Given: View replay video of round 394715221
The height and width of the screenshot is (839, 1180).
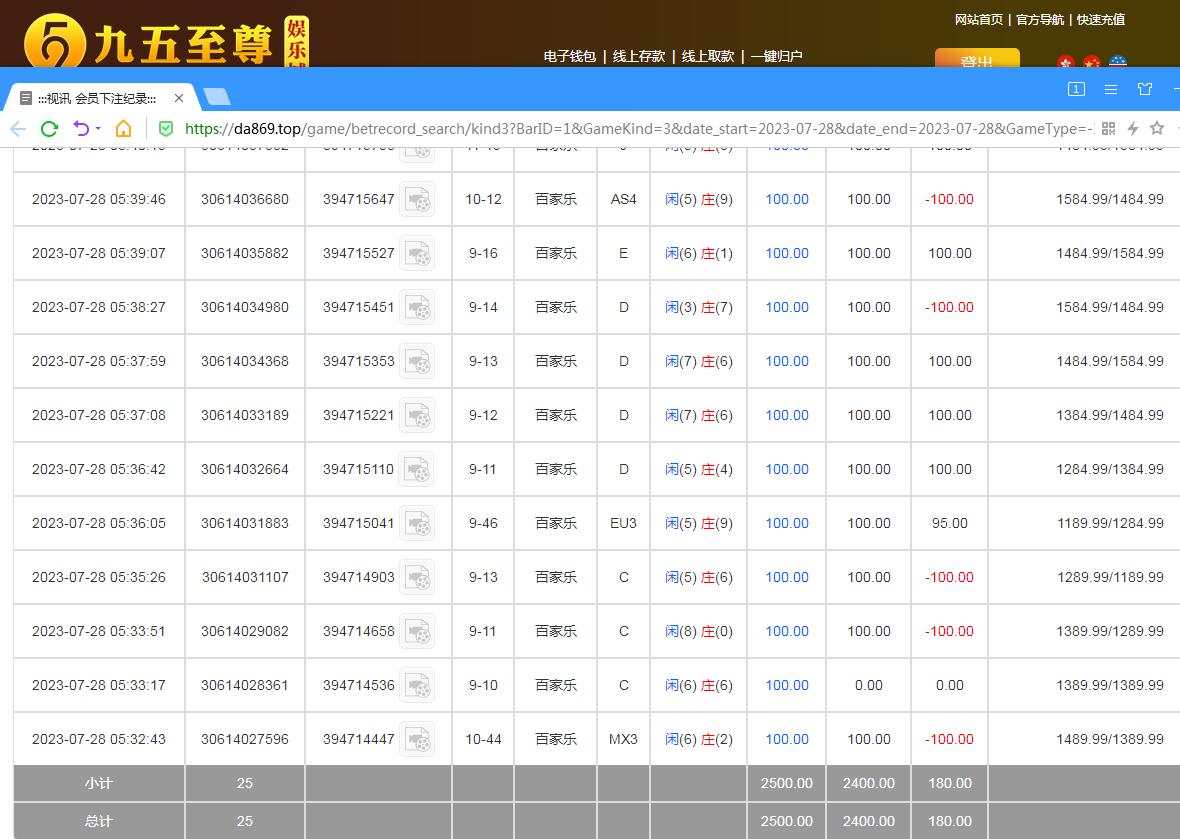Looking at the screenshot, I should (417, 415).
